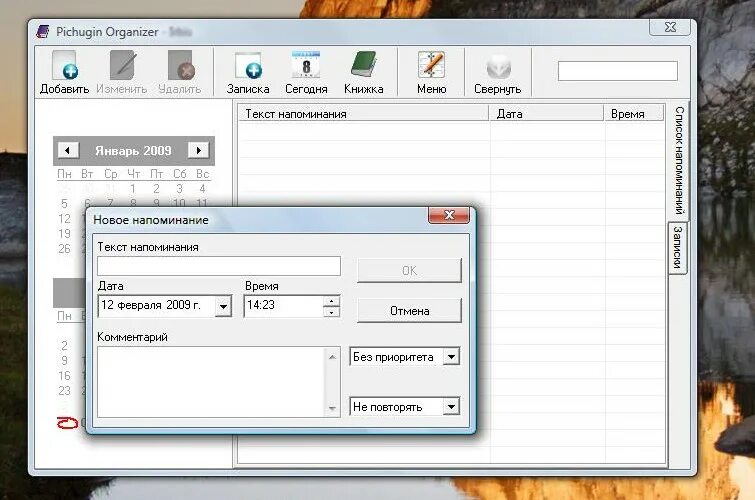Select day 2 in lower calendar

pos(64,345)
